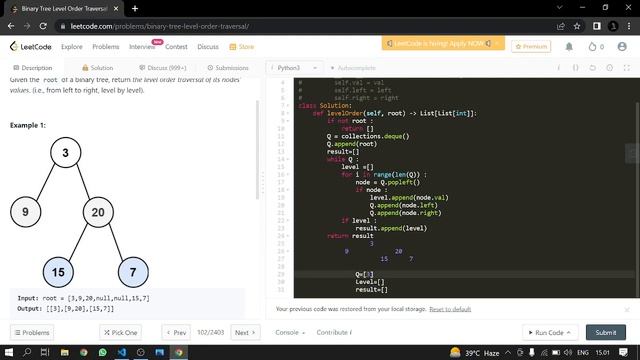Click the LeetCode logo

pyautogui.click(x=31, y=47)
